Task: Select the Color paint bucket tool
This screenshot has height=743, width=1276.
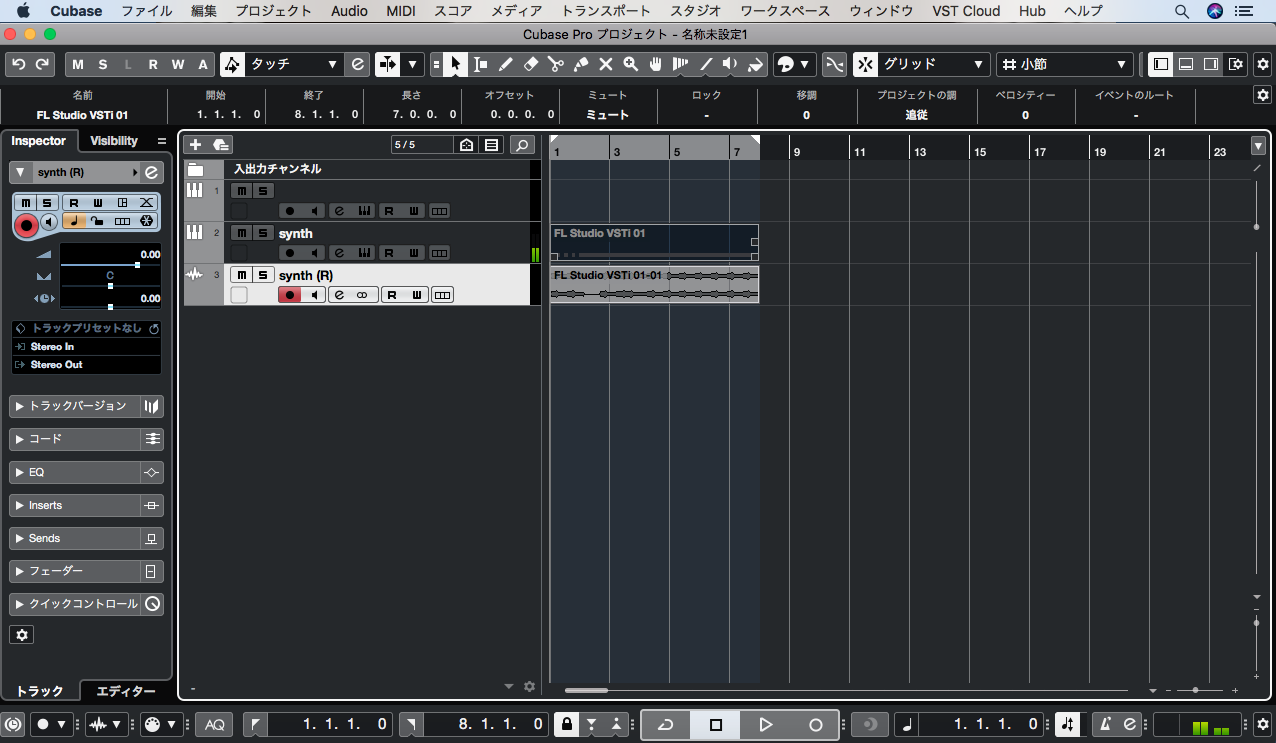Action: click(755, 64)
